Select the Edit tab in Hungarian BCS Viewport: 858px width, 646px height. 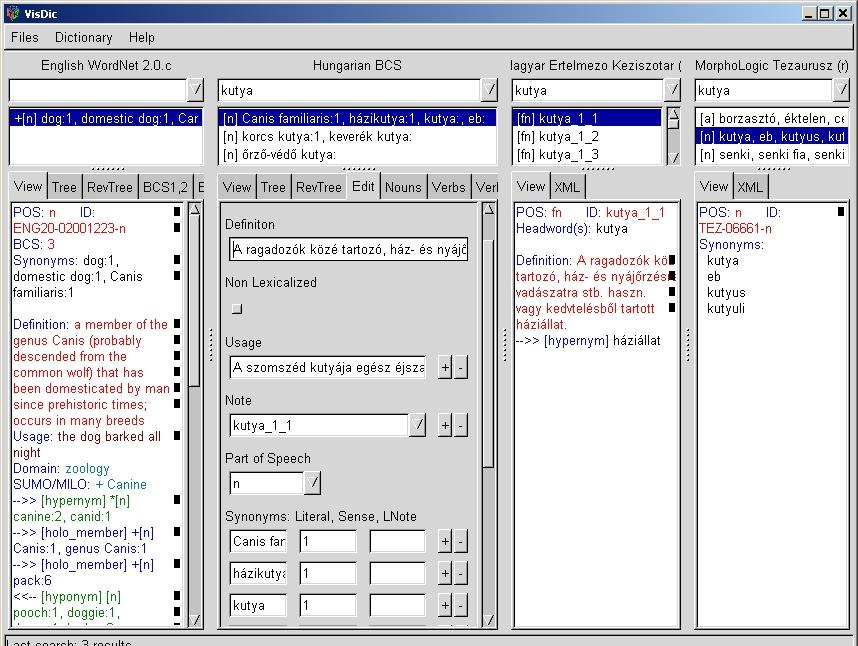(363, 187)
